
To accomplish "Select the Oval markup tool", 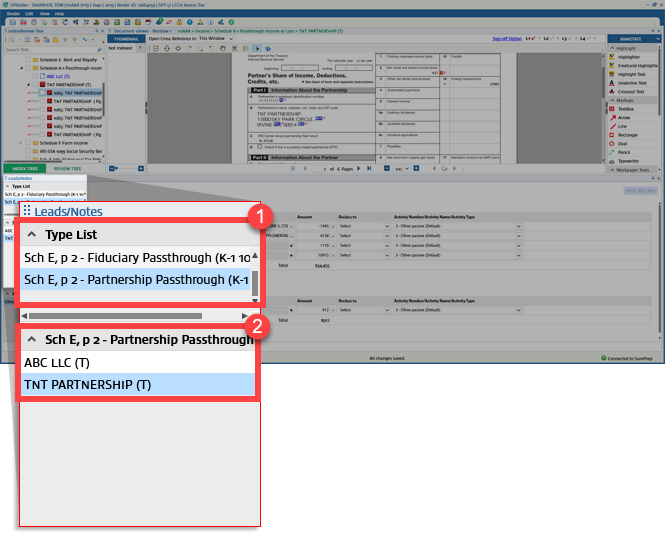I will (x=623, y=142).
